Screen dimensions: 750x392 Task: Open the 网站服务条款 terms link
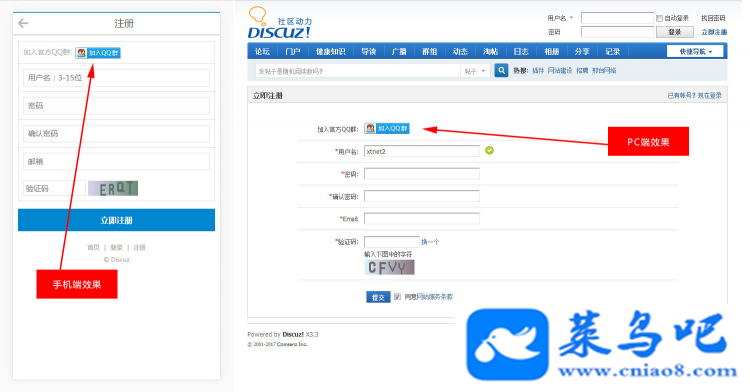click(434, 297)
